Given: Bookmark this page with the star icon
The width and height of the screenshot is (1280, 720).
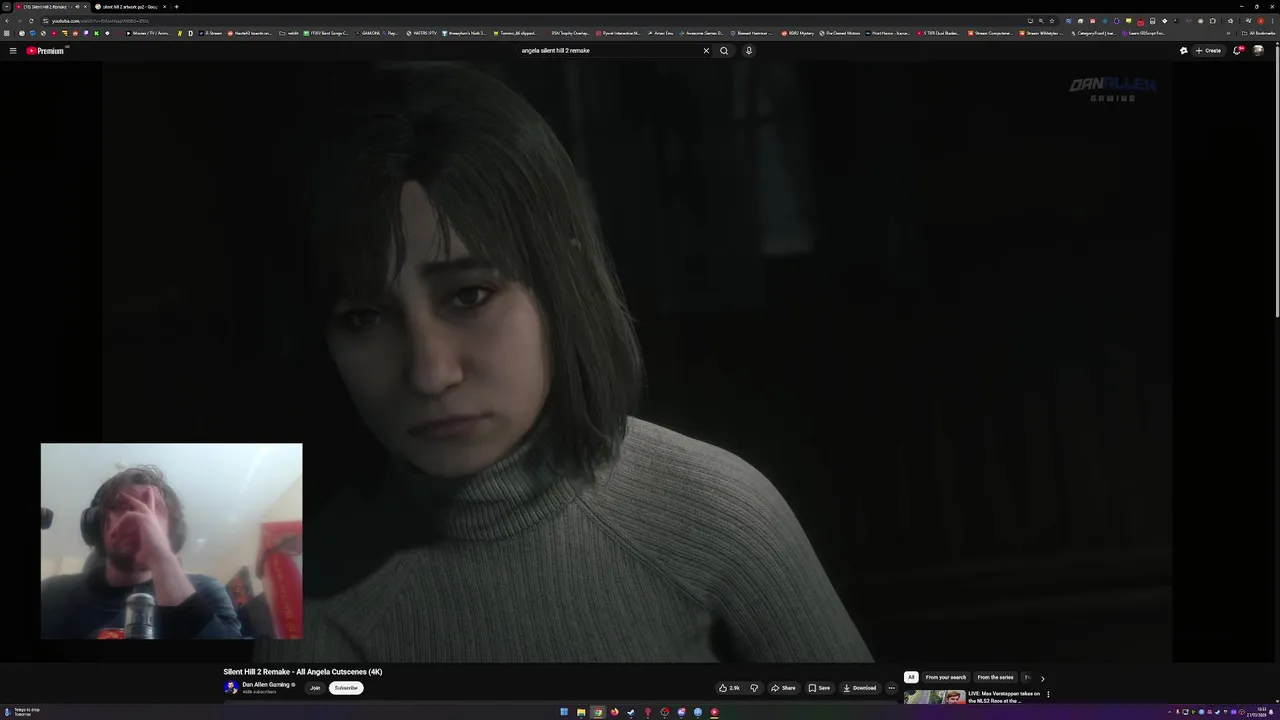Looking at the screenshot, I should (x=1051, y=21).
